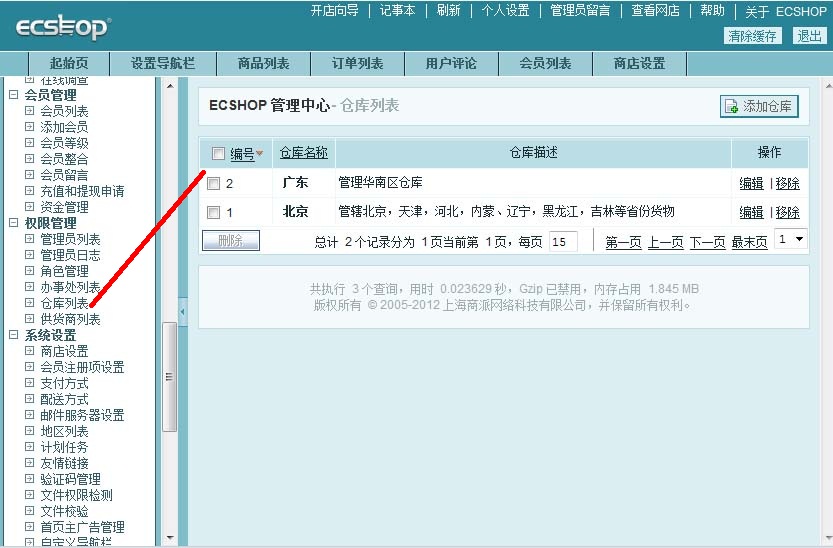This screenshot has width=833, height=548.
Task: Open the 开店向导 link
Action: (335, 11)
